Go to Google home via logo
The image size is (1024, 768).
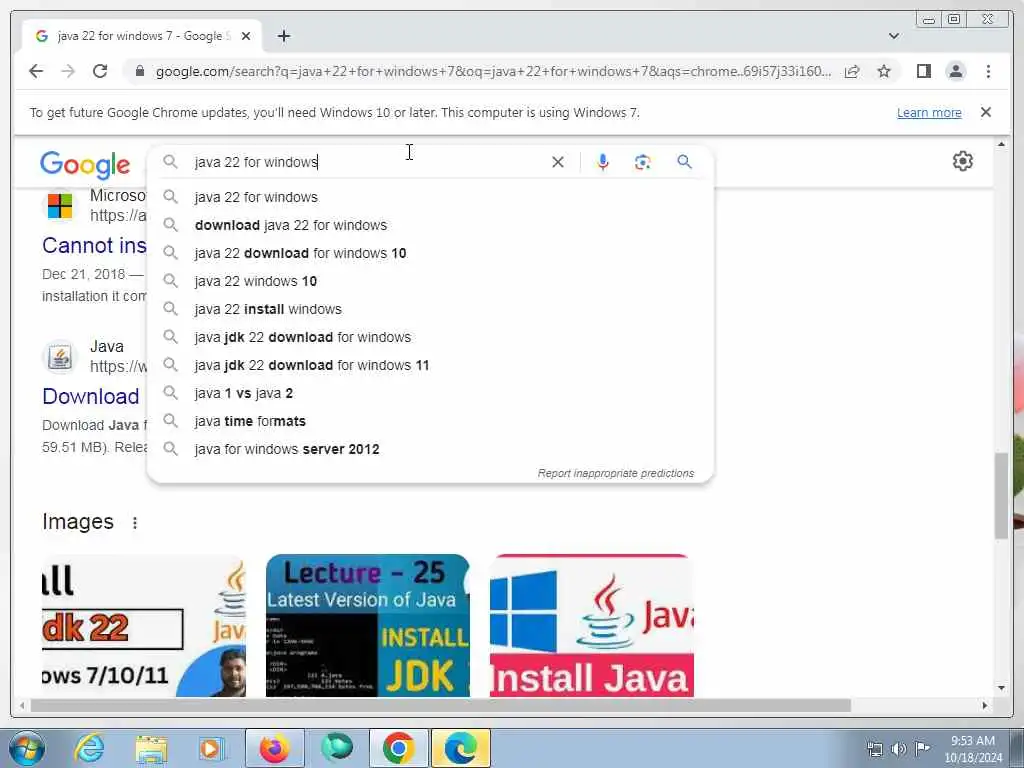pos(85,165)
